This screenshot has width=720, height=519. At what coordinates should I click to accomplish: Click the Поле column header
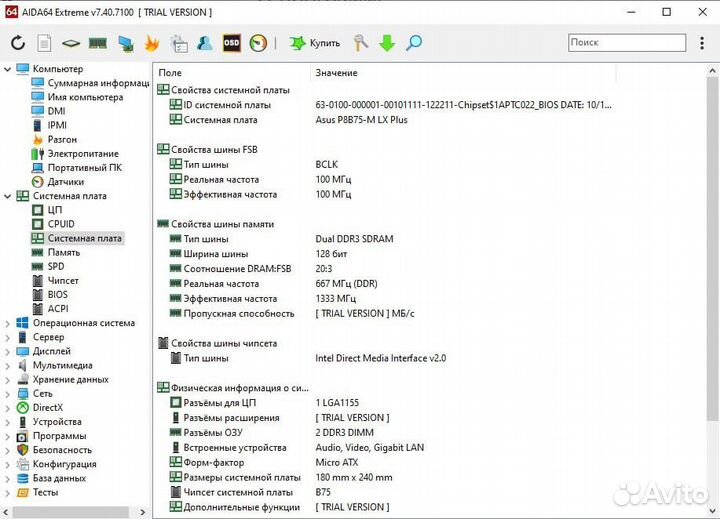pos(170,73)
